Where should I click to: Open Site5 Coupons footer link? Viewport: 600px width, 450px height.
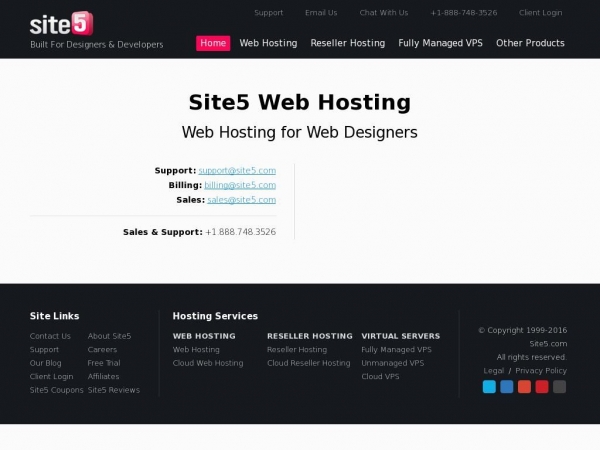click(x=57, y=390)
